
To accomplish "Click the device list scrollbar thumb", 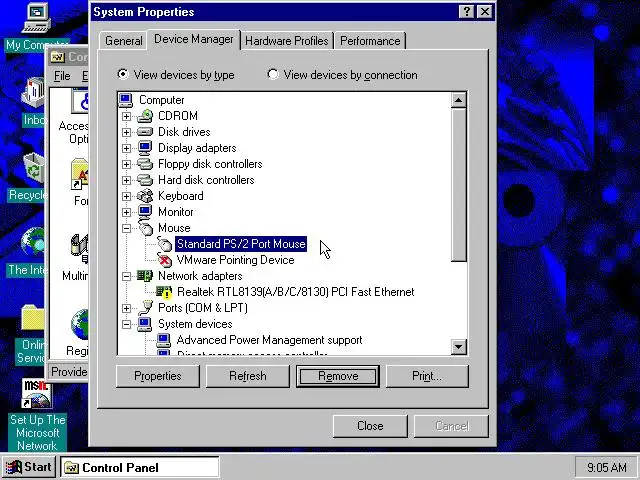I will [x=459, y=184].
